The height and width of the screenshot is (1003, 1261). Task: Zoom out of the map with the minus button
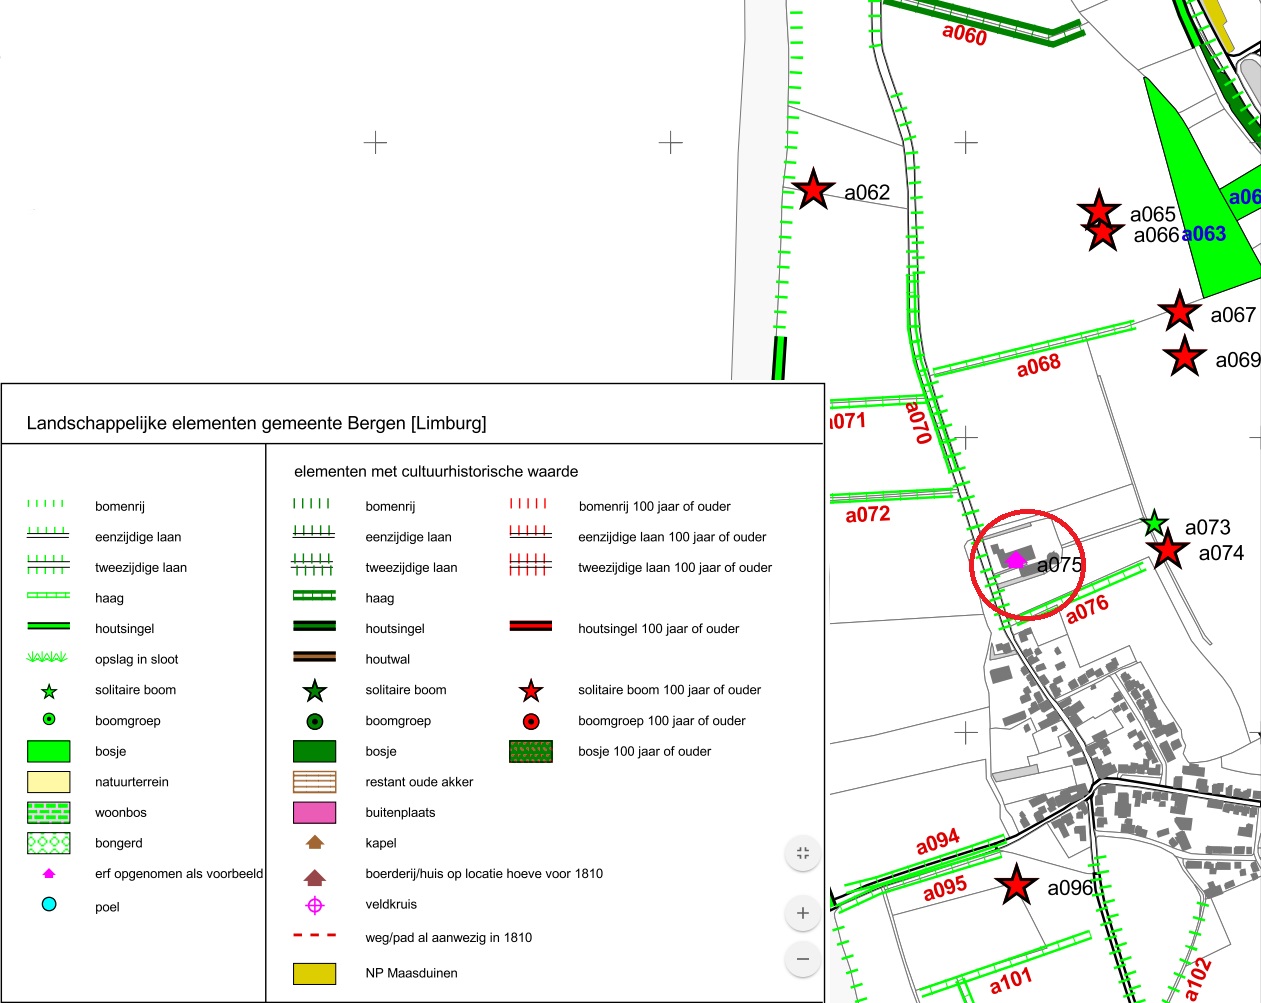(802, 960)
